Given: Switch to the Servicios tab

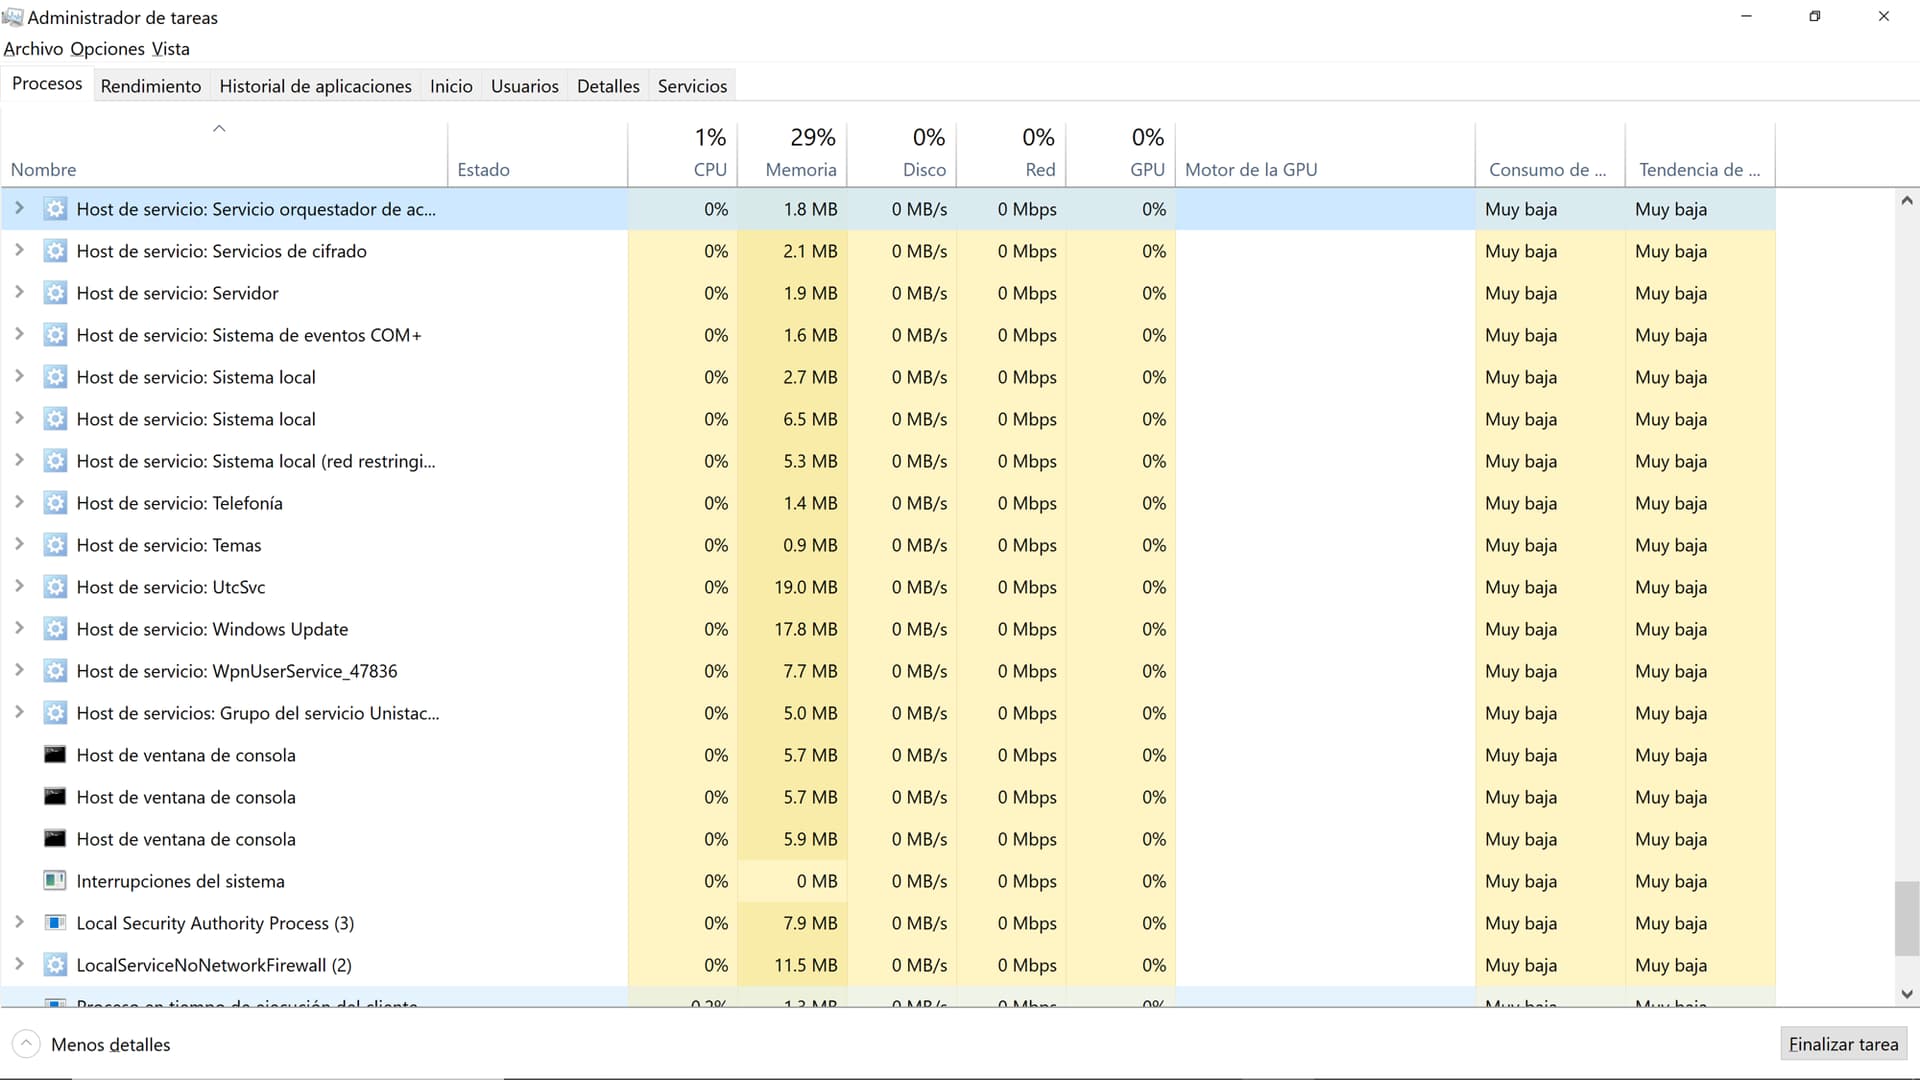Looking at the screenshot, I should point(692,86).
